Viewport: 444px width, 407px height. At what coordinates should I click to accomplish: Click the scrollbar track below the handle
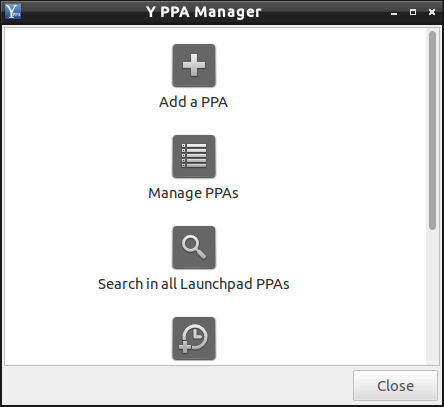433,297
